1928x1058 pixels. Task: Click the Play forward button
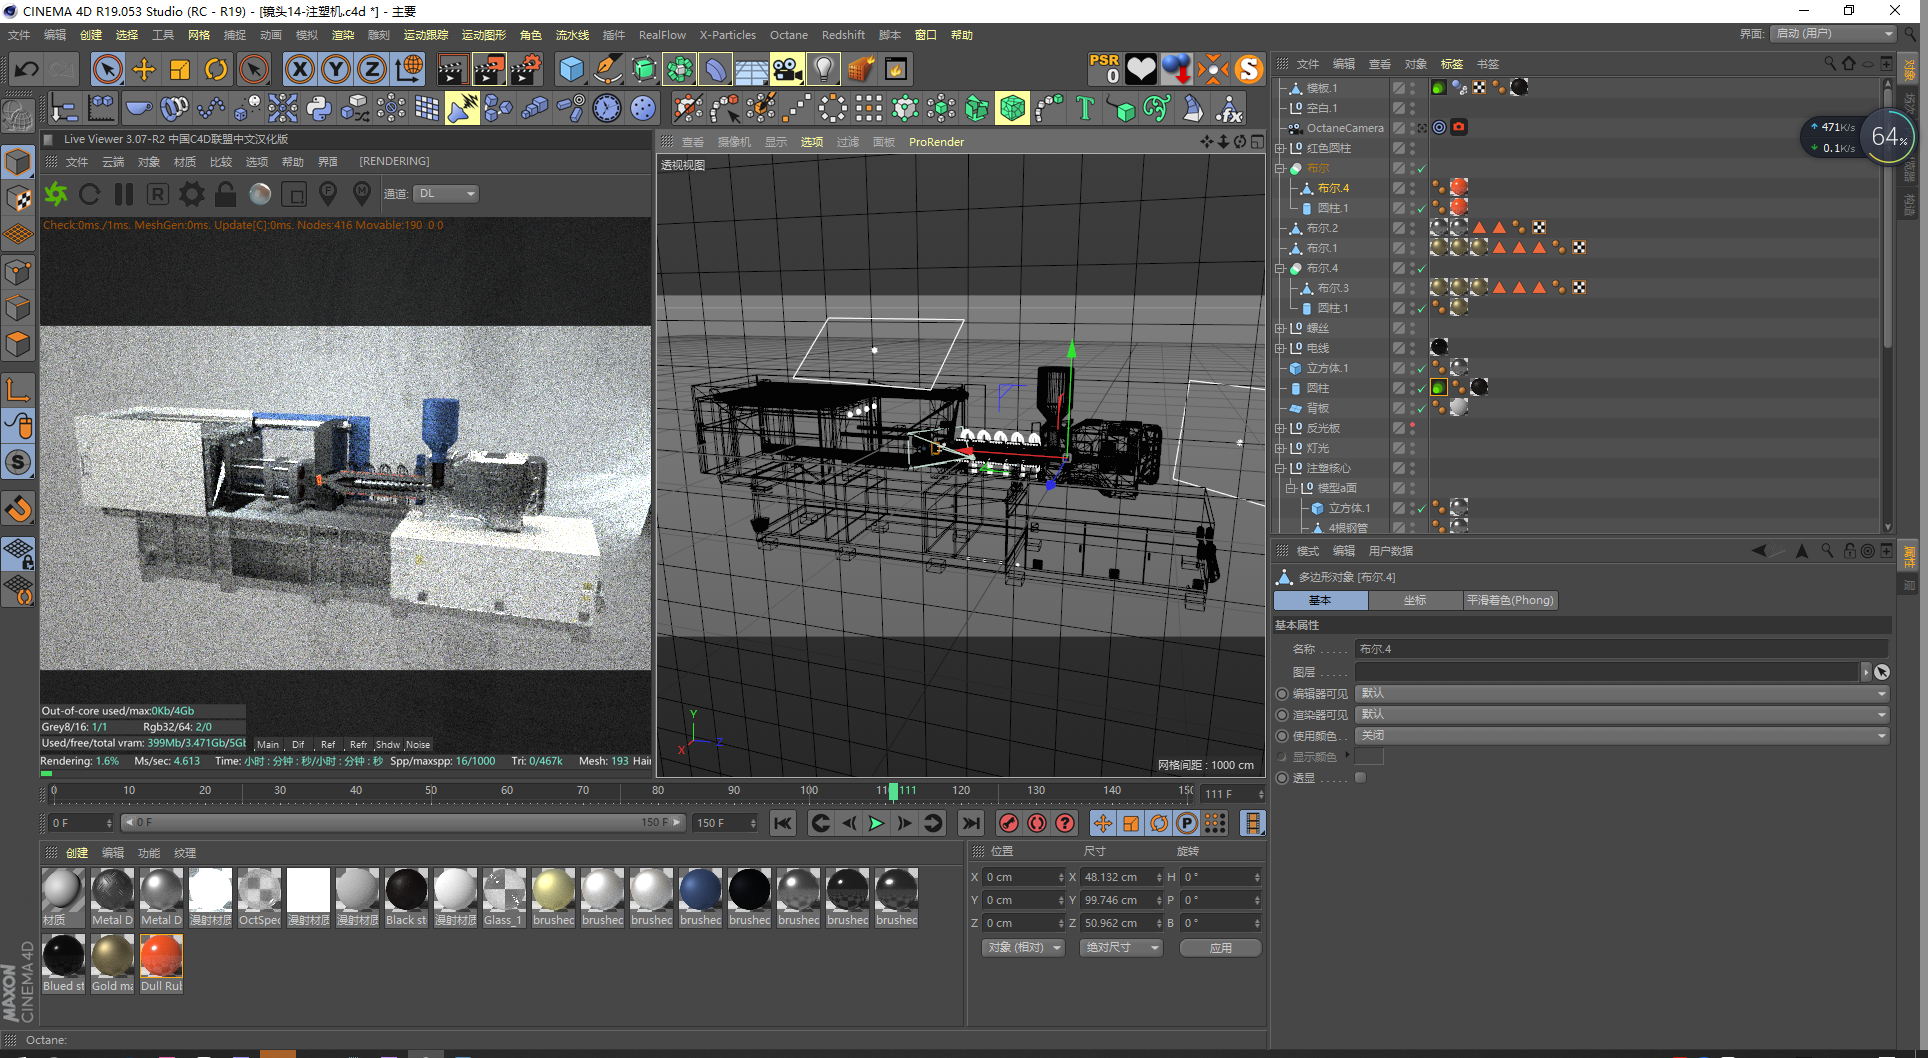click(876, 823)
